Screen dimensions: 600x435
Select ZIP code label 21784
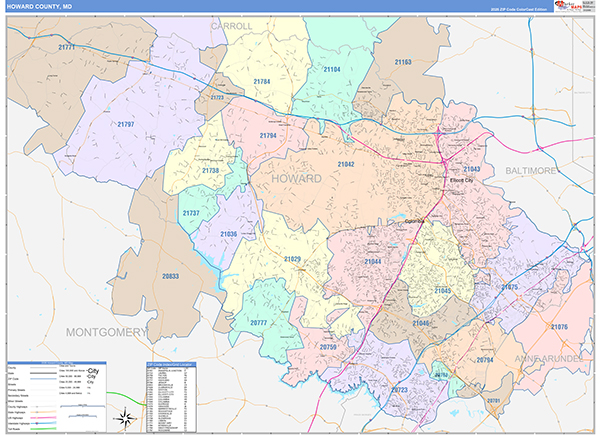tap(262, 81)
